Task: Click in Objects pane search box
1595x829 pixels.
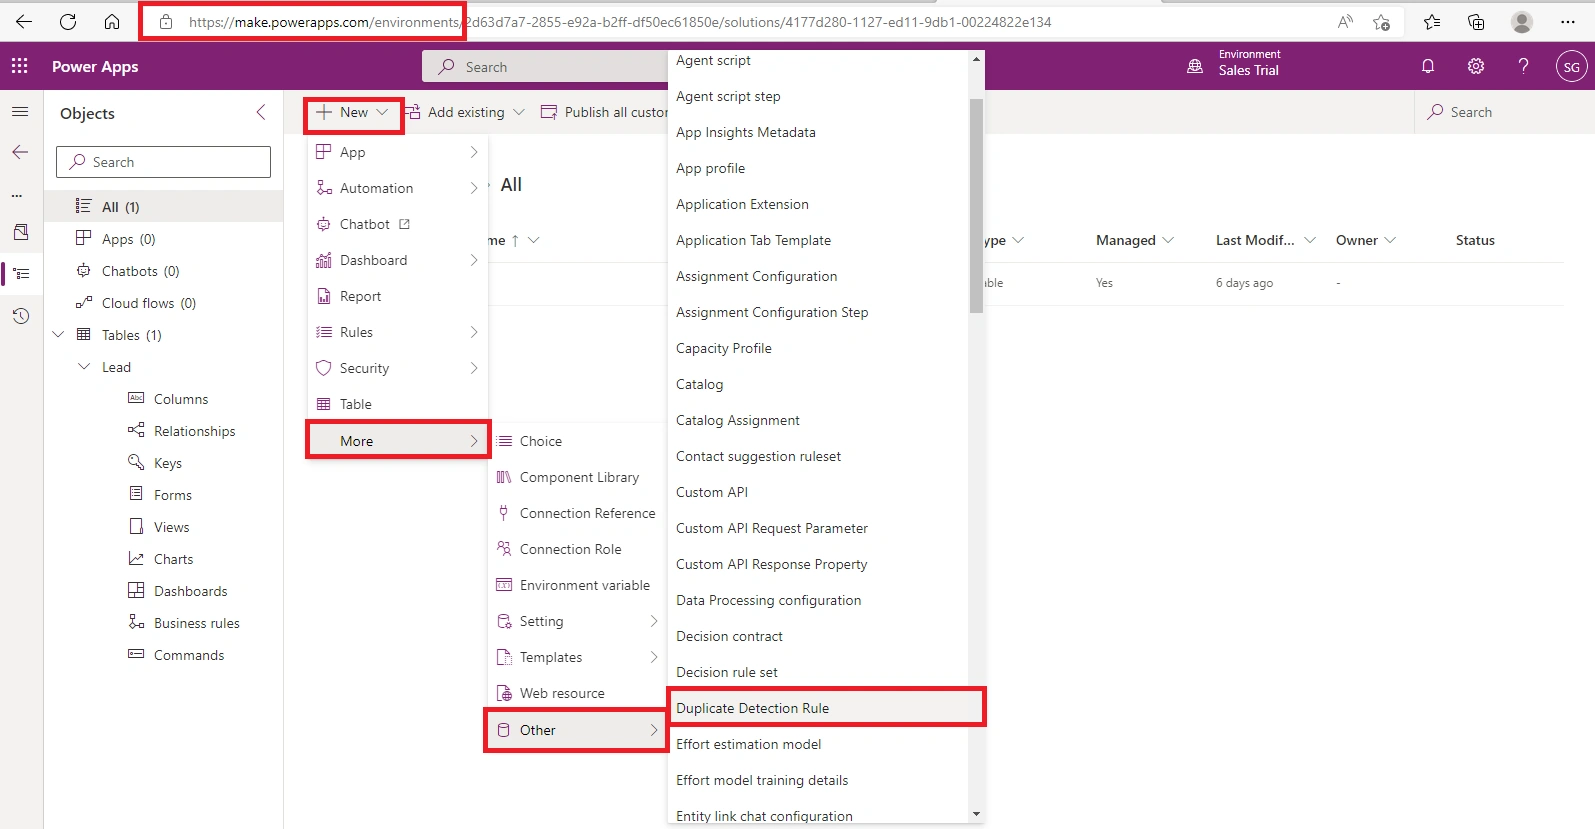Action: pos(163,162)
